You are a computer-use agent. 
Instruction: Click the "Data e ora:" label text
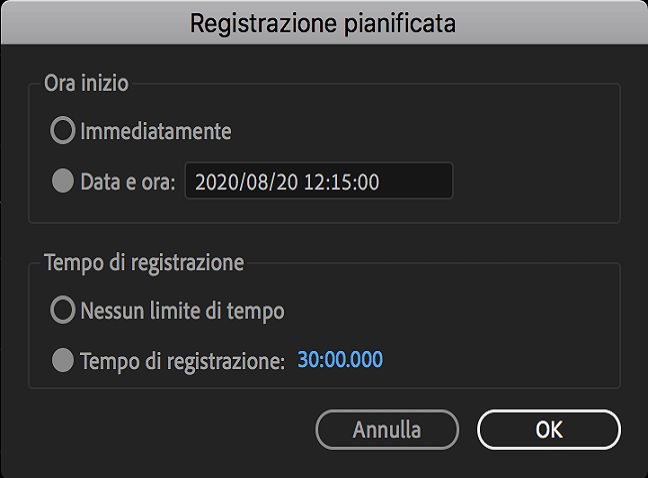coord(128,182)
